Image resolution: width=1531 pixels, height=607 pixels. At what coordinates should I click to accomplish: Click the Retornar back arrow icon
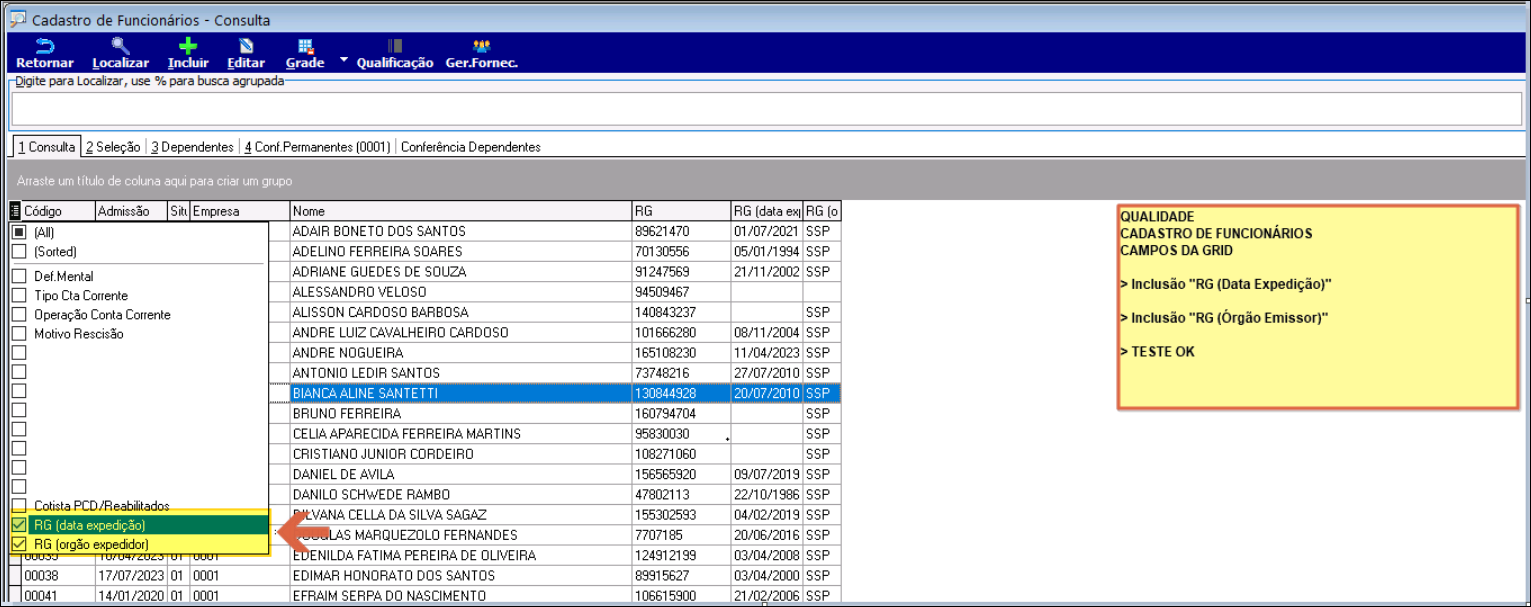click(44, 46)
